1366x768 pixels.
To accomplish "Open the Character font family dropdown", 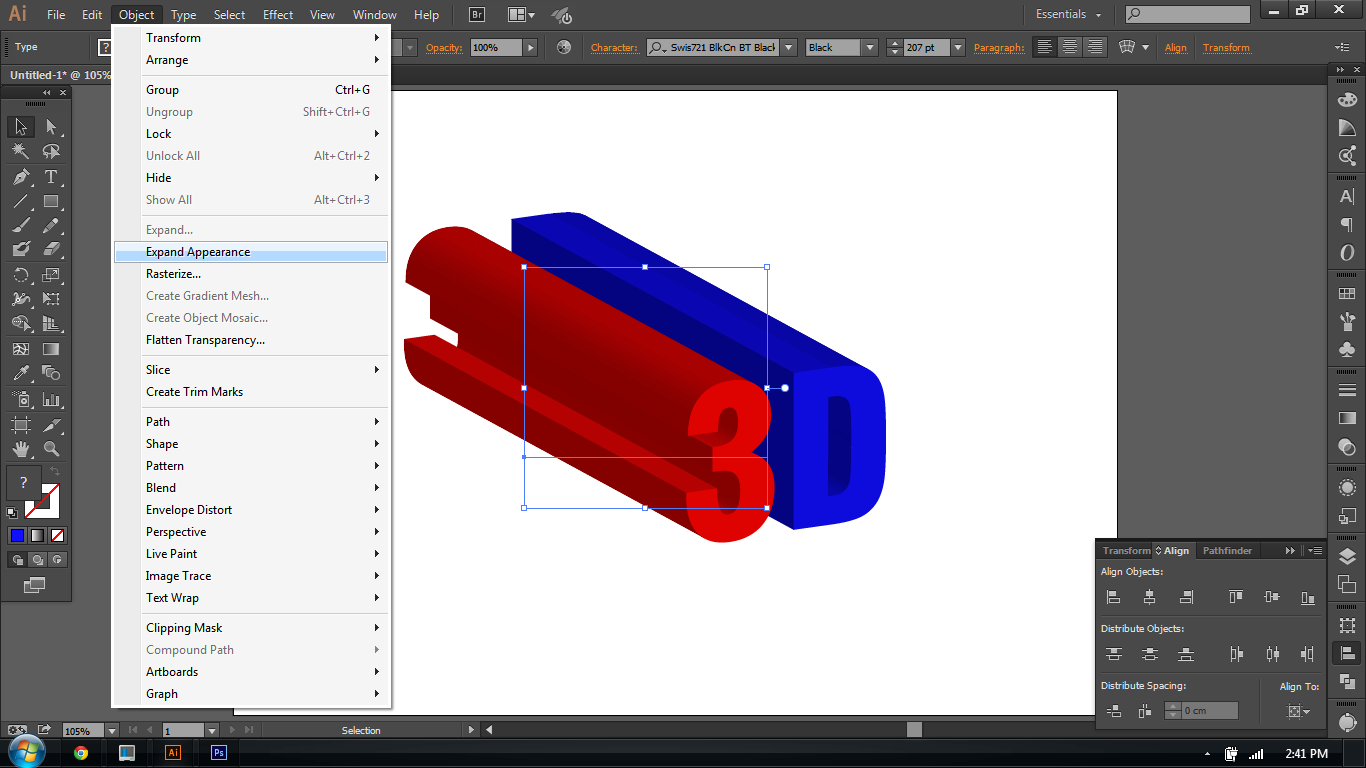I will [x=788, y=46].
